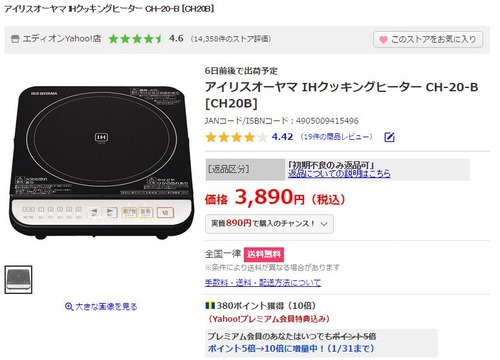This screenshot has width=500, height=360.
Task: Click the yellow product review stars
Action: pyautogui.click(x=236, y=137)
